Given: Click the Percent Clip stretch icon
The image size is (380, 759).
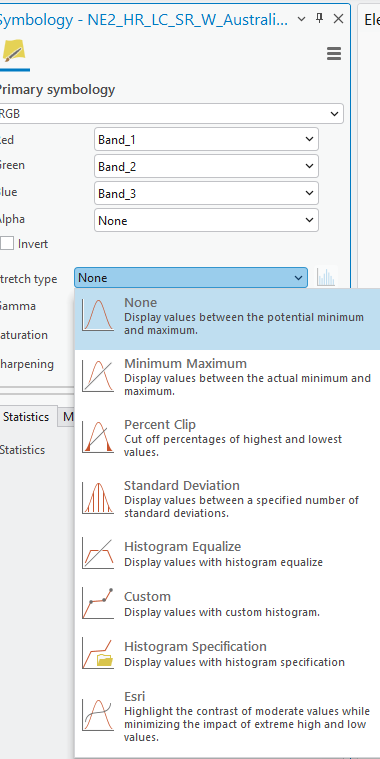Looking at the screenshot, I should click(x=98, y=437).
